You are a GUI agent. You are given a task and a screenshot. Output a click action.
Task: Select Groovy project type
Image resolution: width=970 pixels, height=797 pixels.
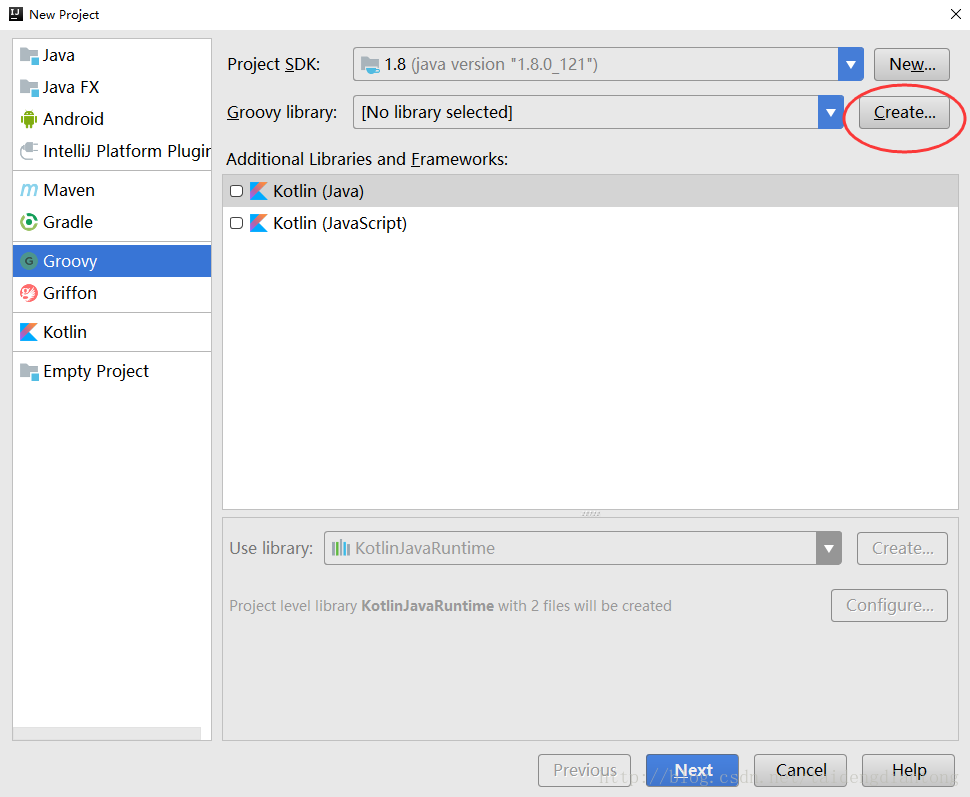112,261
